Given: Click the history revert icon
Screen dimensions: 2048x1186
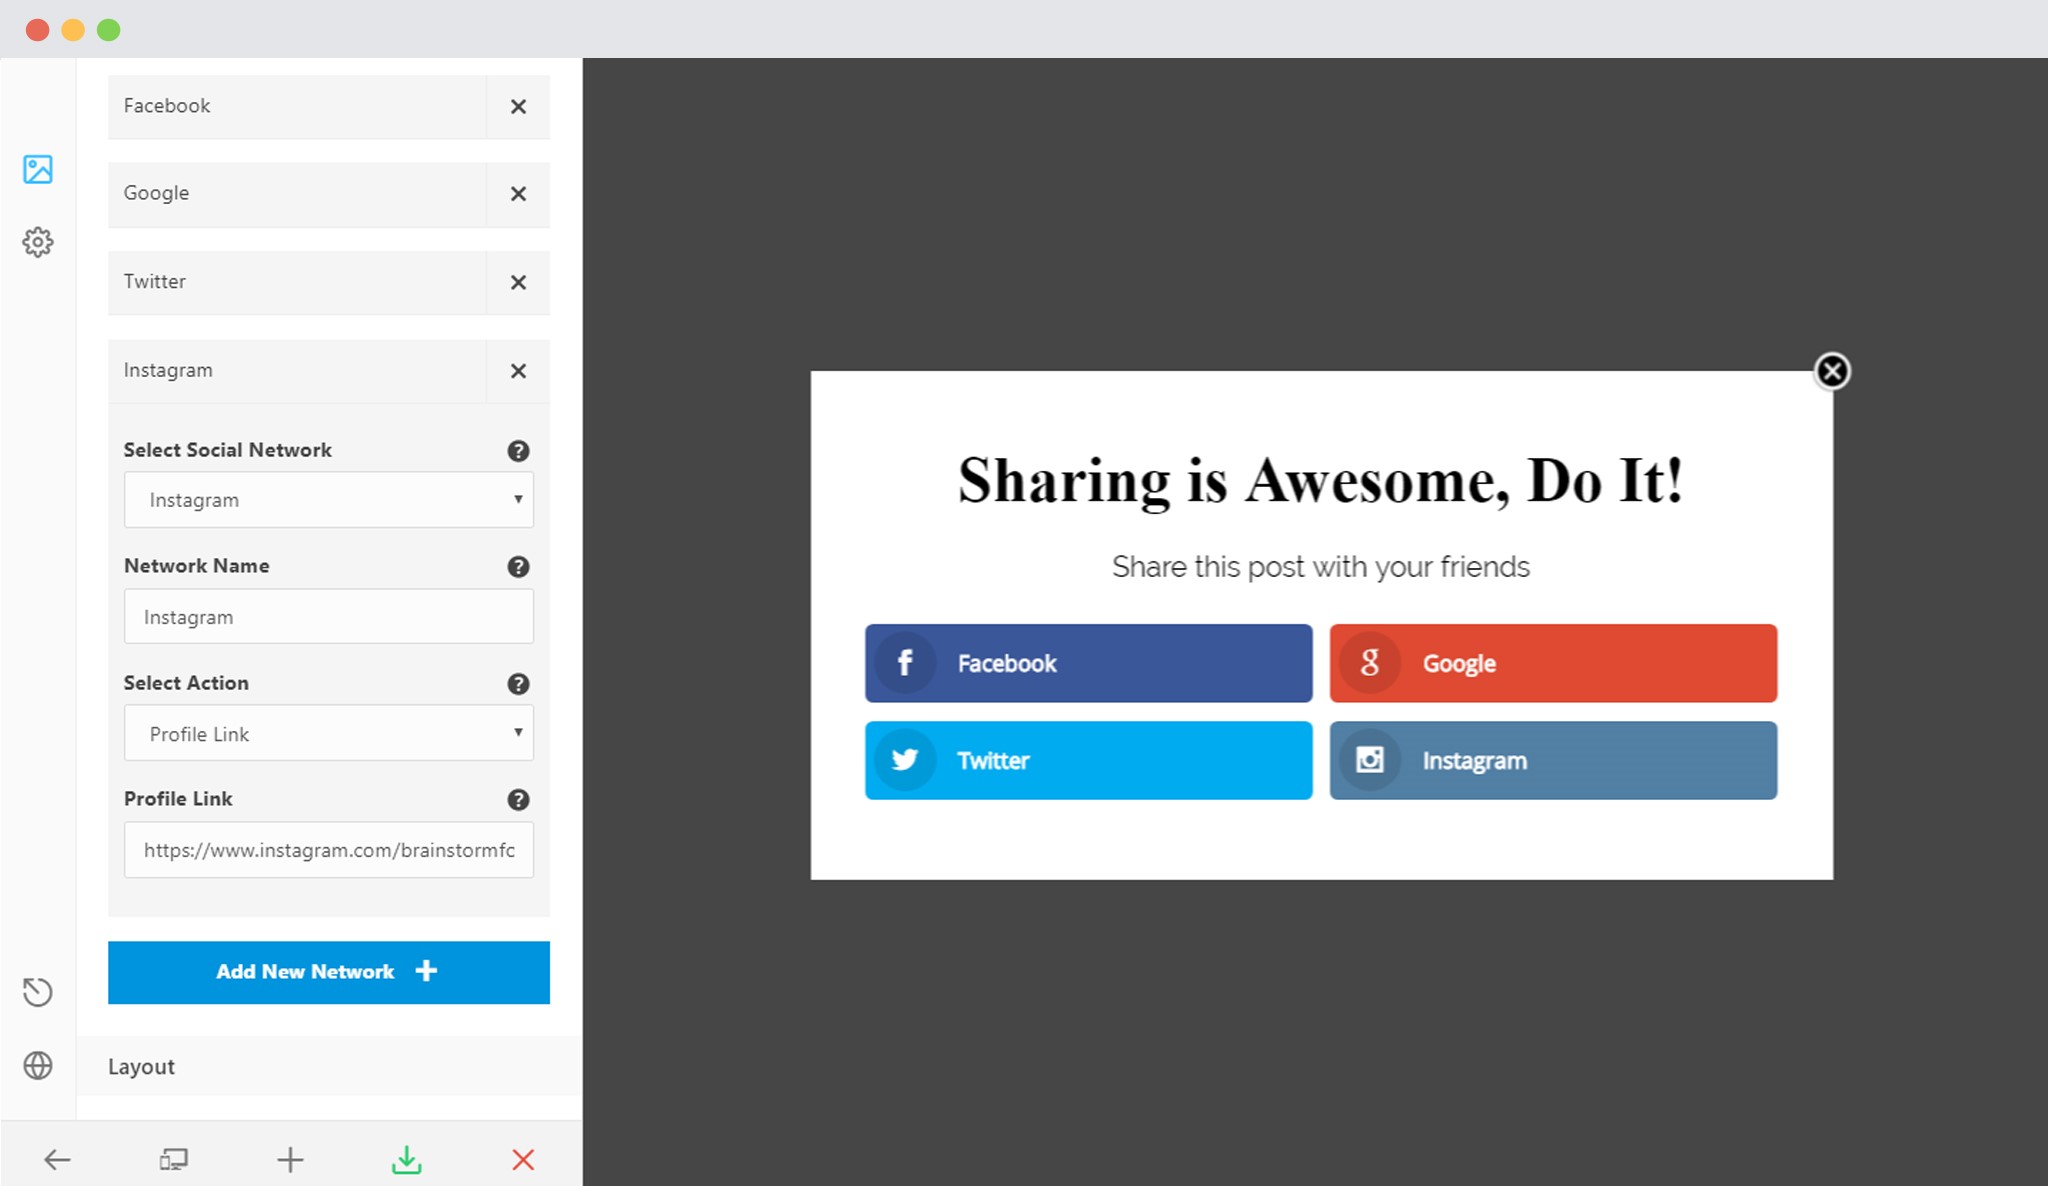Looking at the screenshot, I should [x=38, y=992].
